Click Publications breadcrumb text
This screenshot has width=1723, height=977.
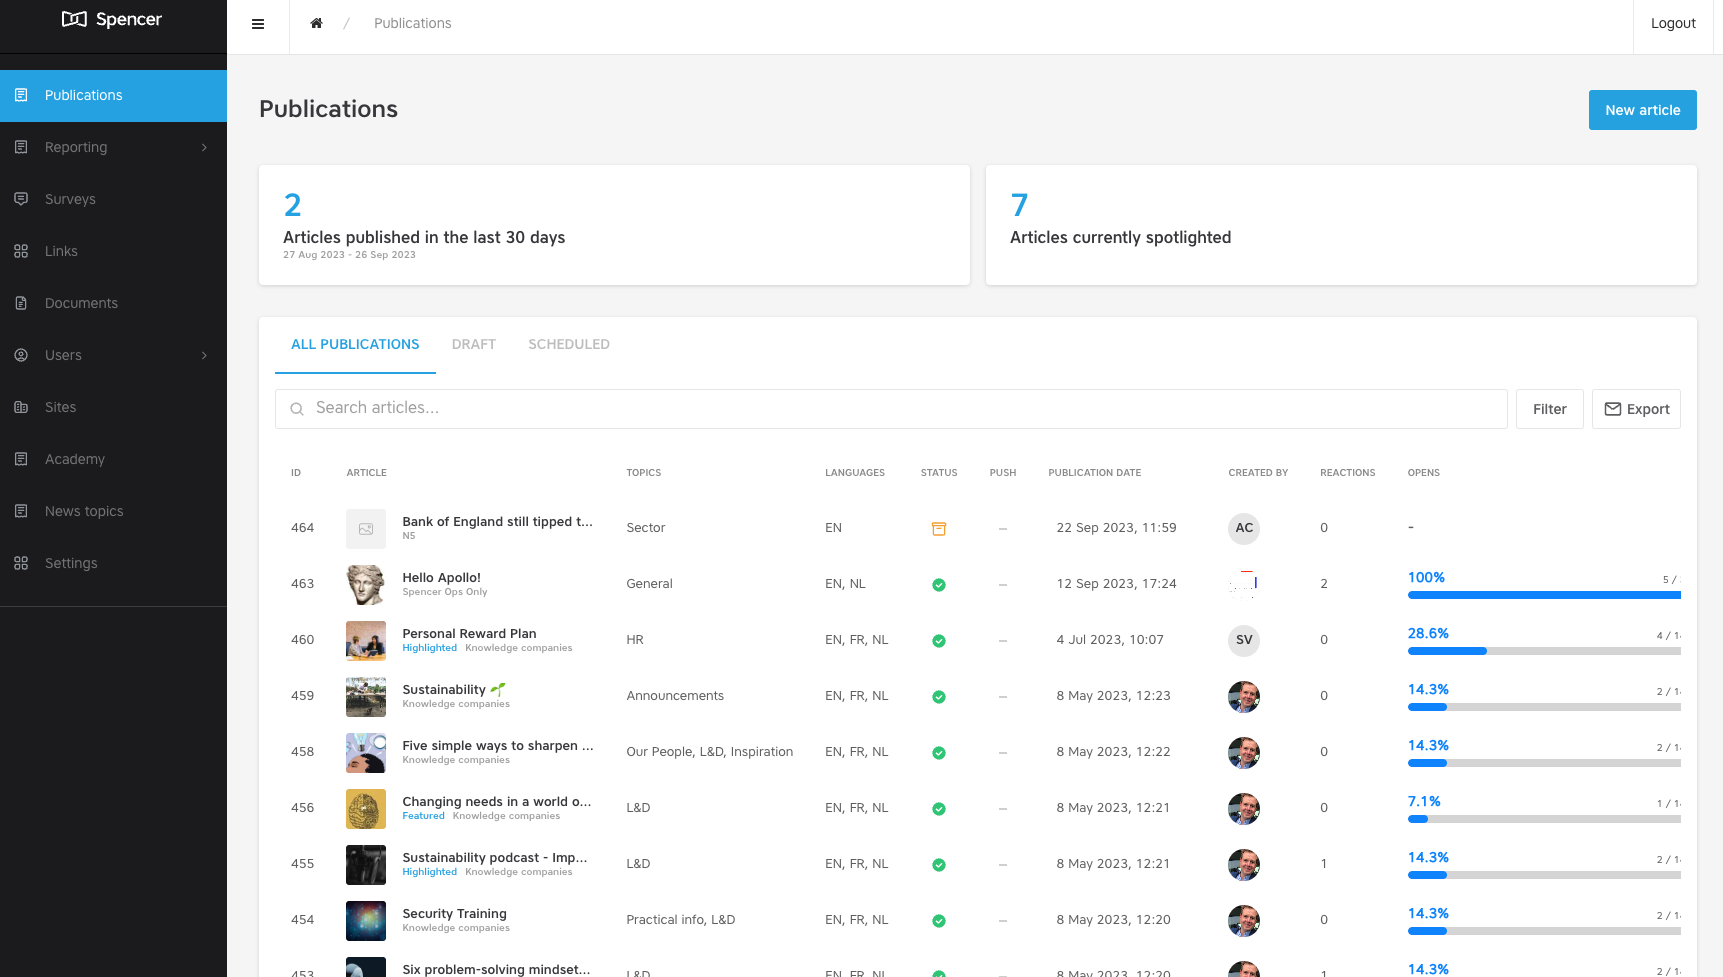tap(412, 23)
